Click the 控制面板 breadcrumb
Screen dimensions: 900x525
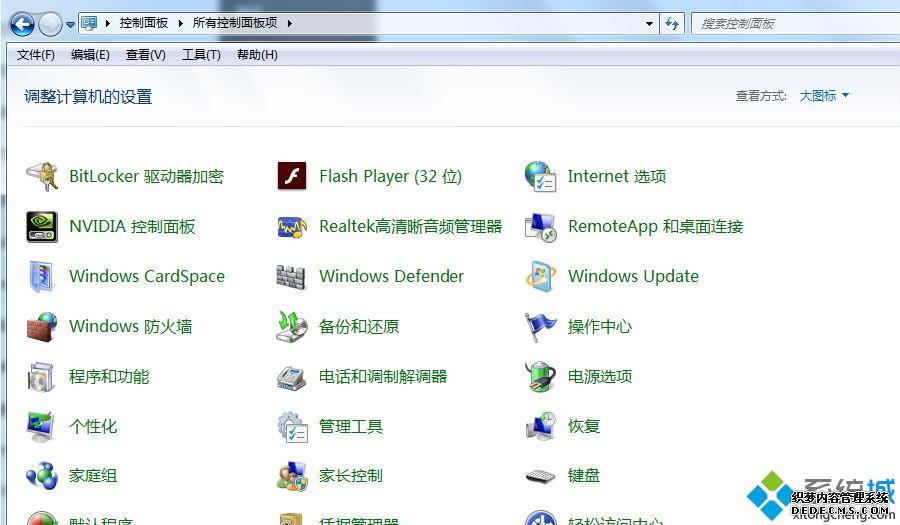pyautogui.click(x=143, y=23)
